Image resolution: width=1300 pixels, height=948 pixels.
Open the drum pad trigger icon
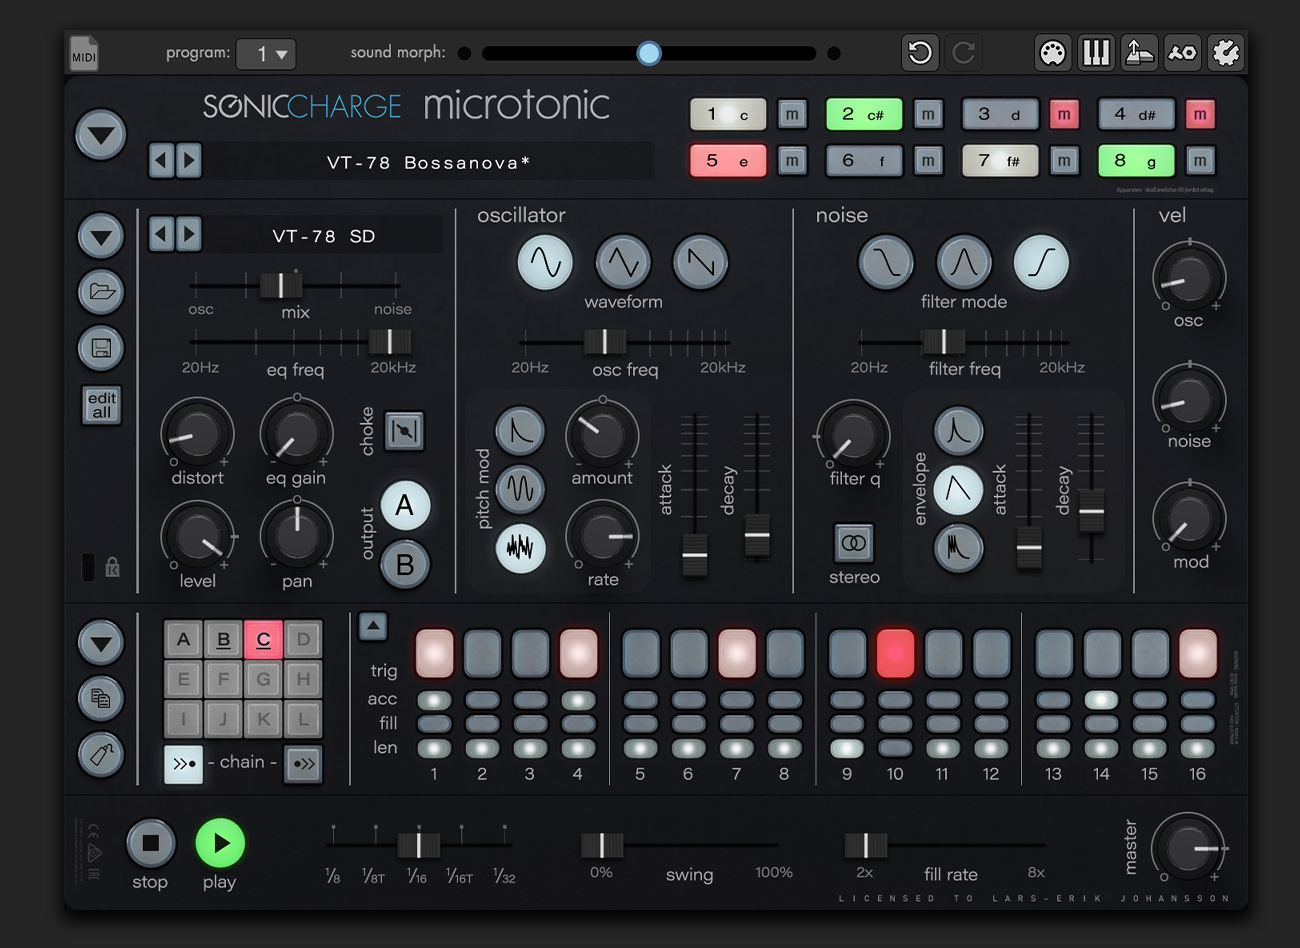(1139, 52)
